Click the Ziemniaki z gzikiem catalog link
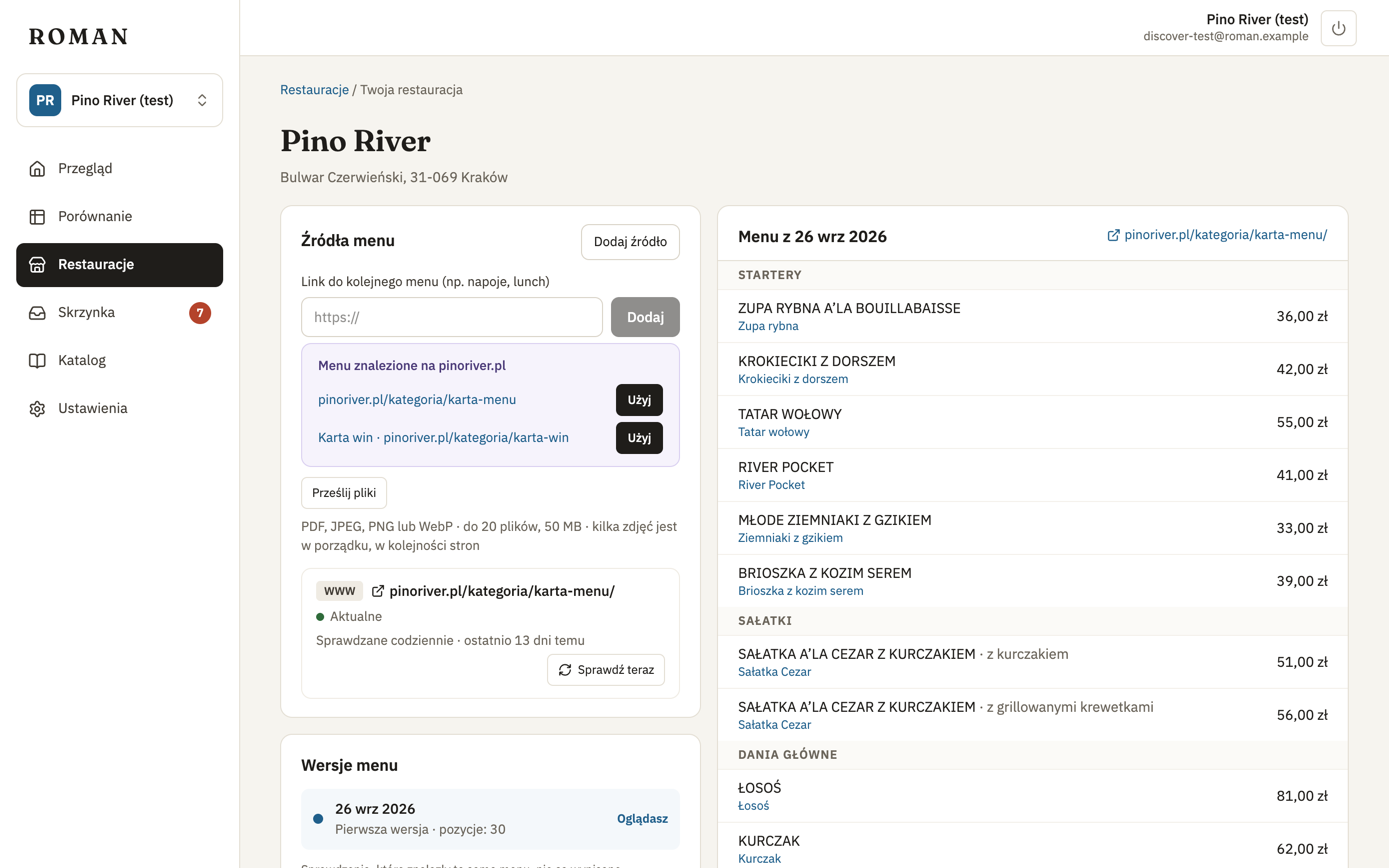This screenshot has width=1389, height=868. (x=790, y=538)
